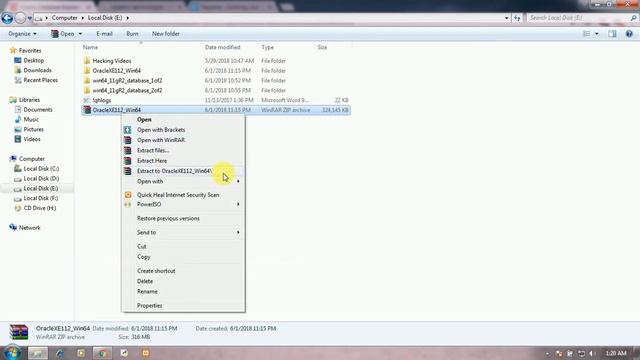Select win64_11gR2_database_2of2 folder
This screenshot has width=640, height=360.
[x=127, y=90]
